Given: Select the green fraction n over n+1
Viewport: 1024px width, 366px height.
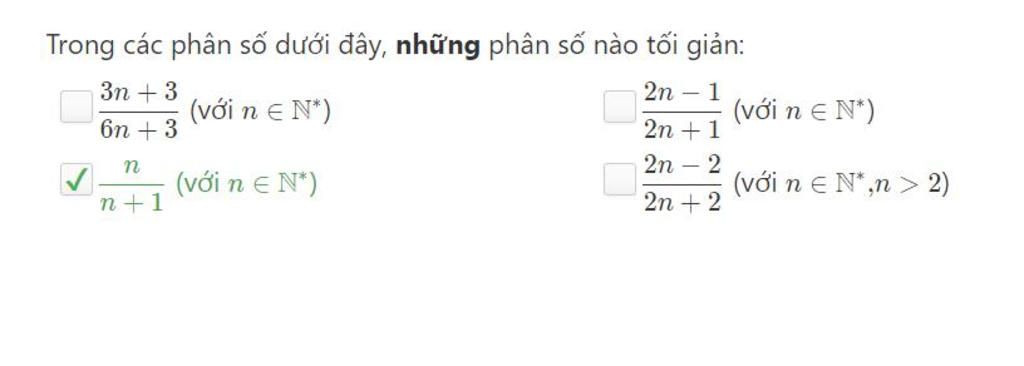Looking at the screenshot, I should click(x=131, y=184).
